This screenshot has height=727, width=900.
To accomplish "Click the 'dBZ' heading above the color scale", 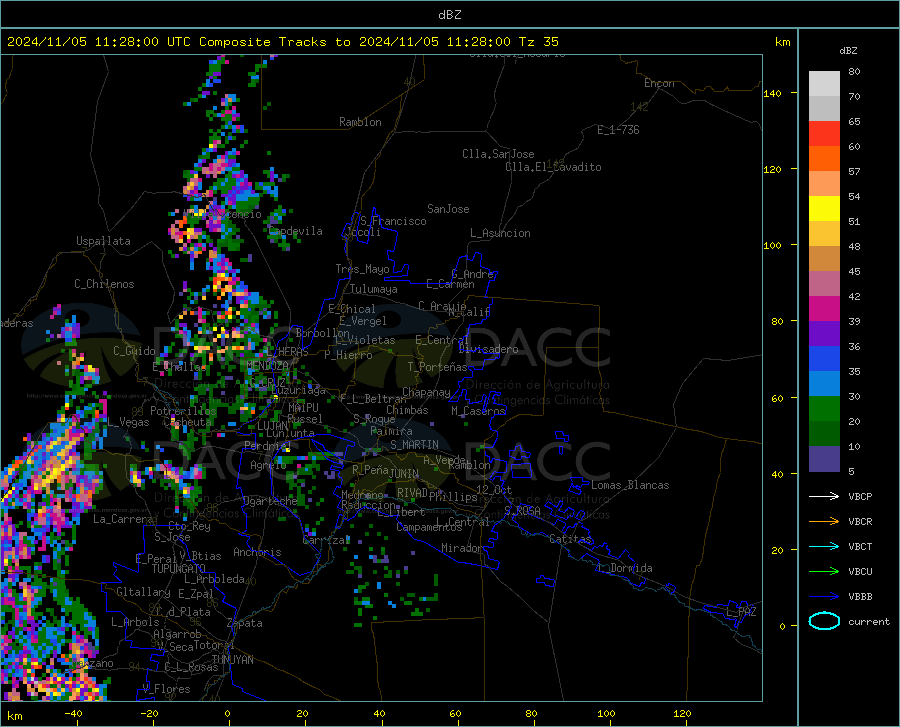I will point(848,50).
